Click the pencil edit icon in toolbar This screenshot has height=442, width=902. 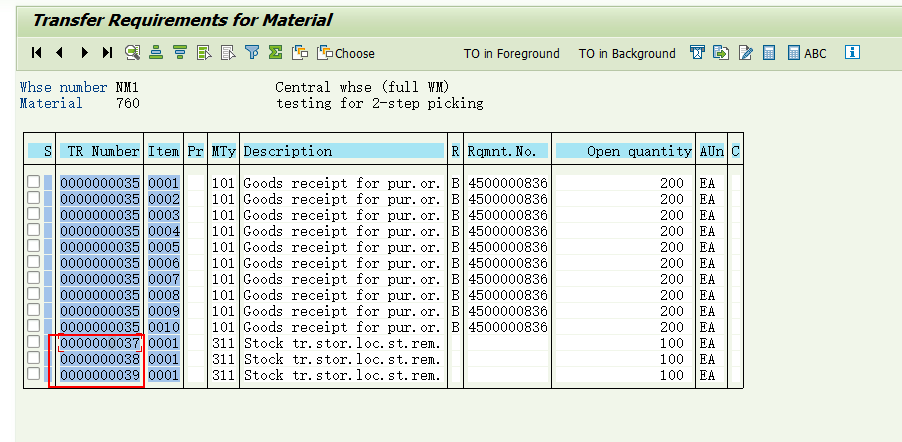coord(745,53)
